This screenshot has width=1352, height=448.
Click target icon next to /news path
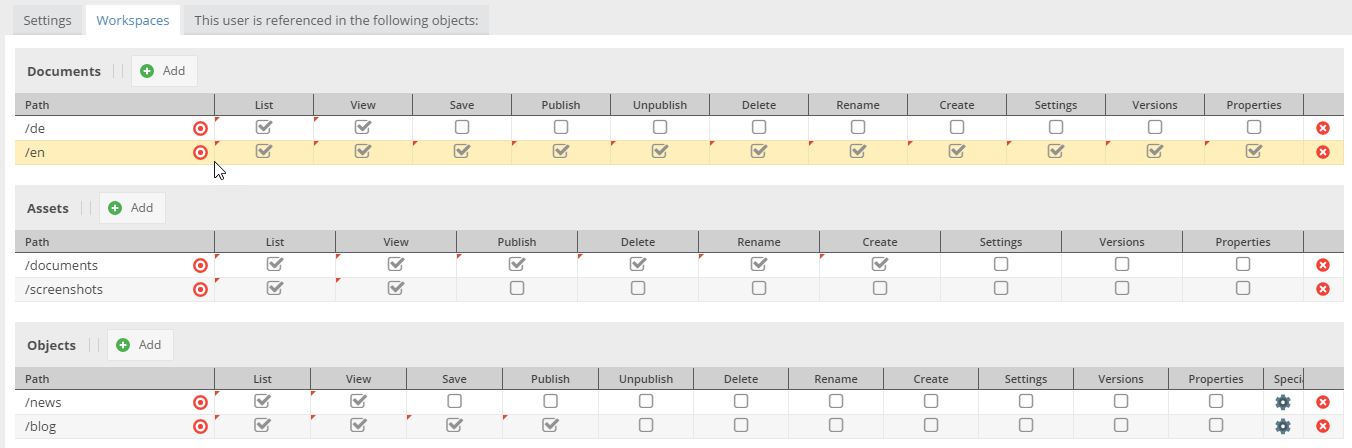(200, 402)
